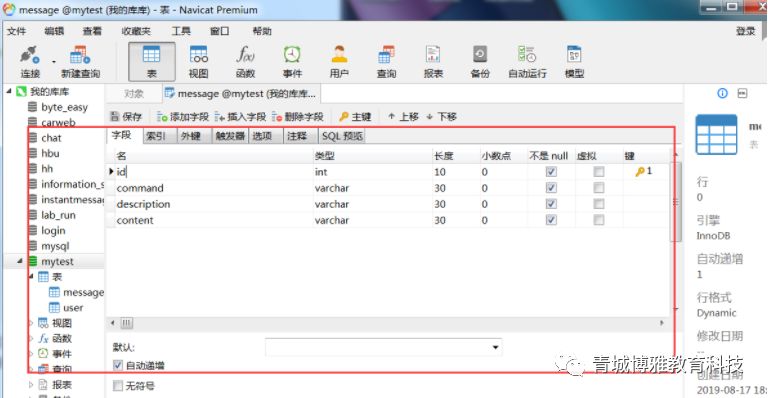
Task: Toggle Not Null checkbox for description field
Action: (x=551, y=204)
